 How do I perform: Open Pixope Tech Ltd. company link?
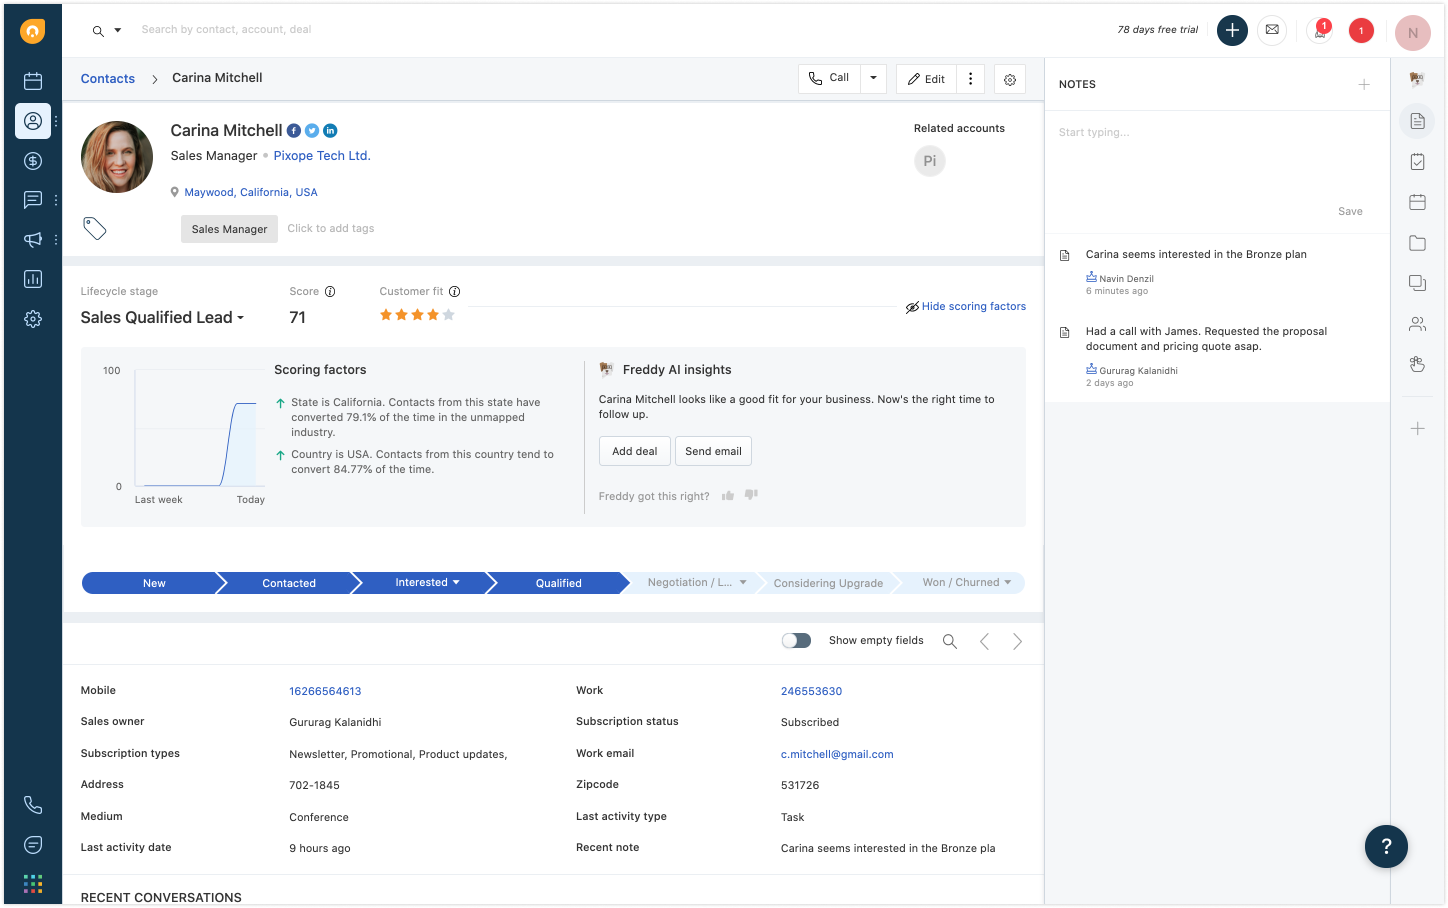[321, 155]
